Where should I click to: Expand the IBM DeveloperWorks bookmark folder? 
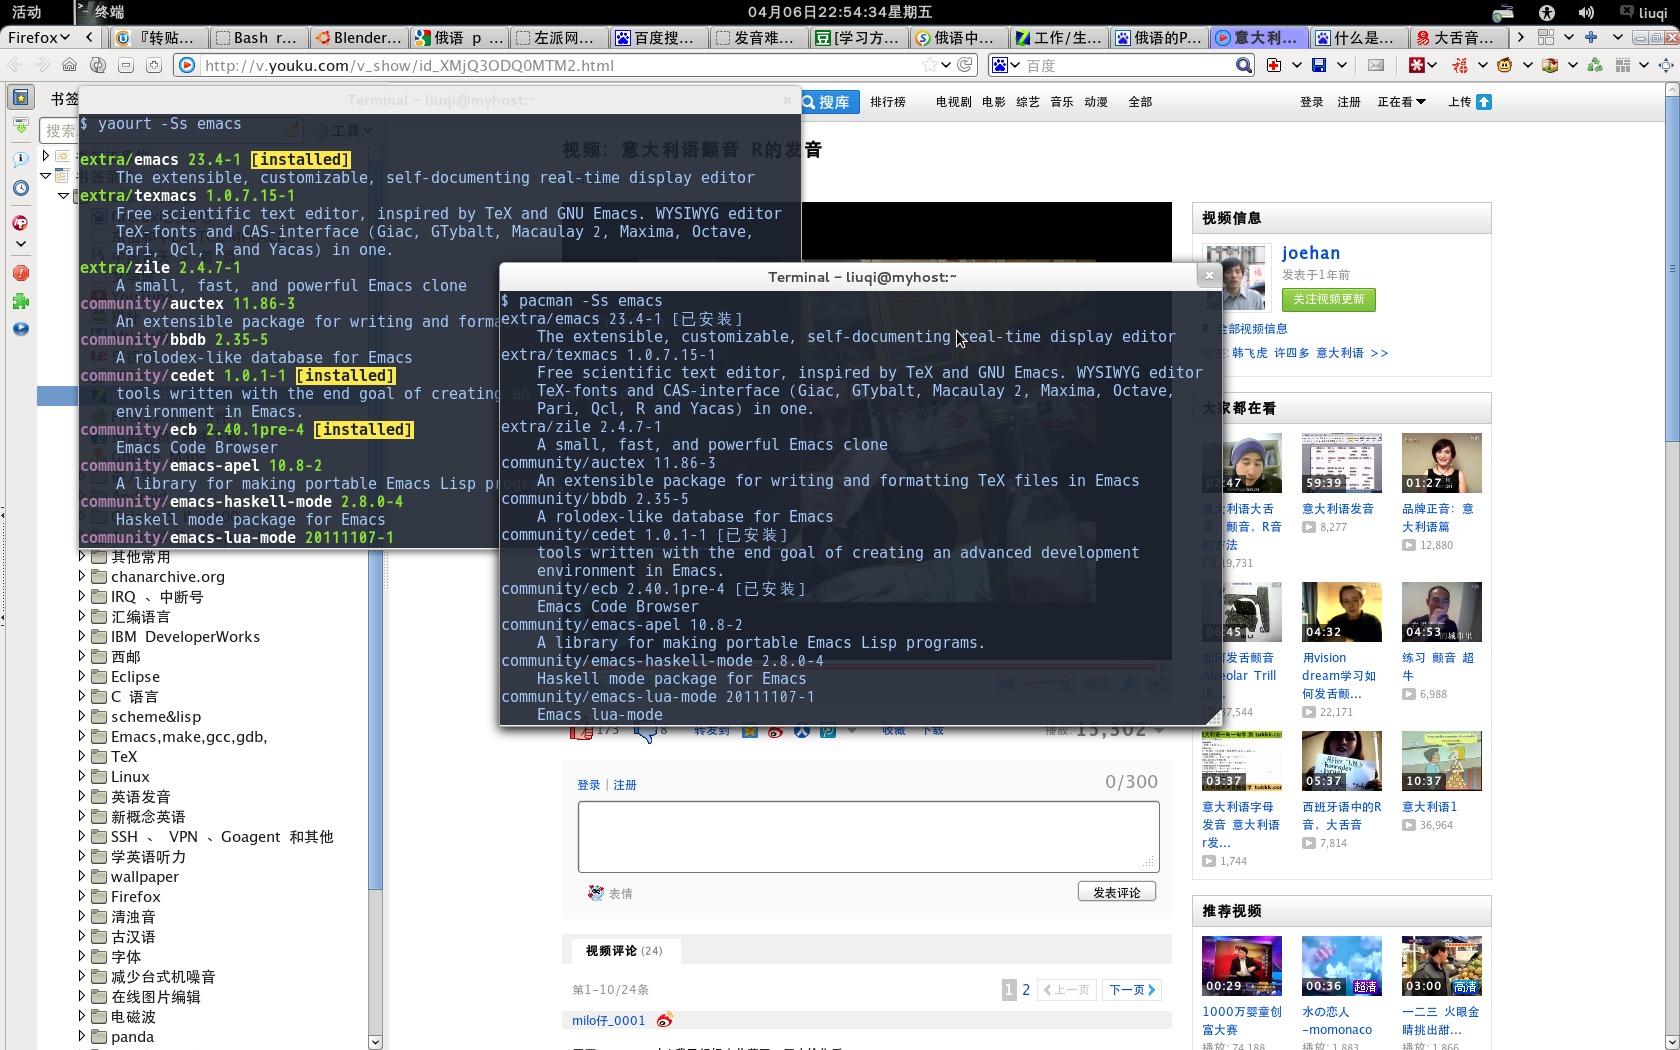click(82, 636)
